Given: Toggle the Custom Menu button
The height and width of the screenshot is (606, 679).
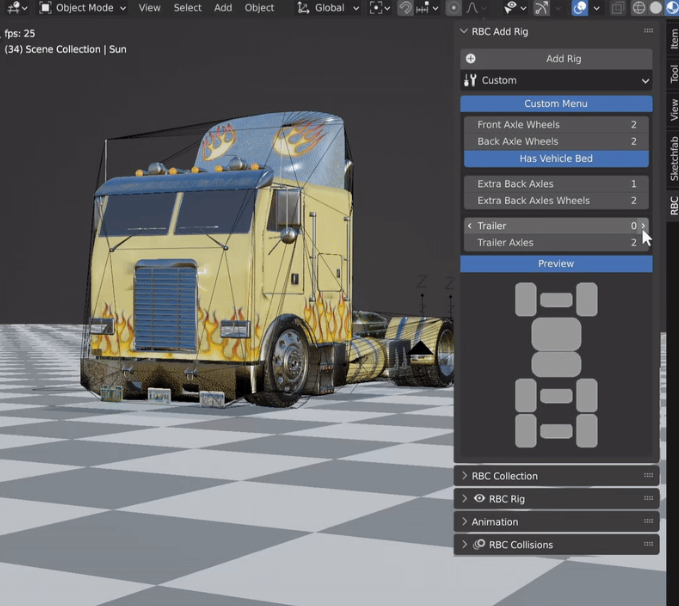Looking at the screenshot, I should pos(556,104).
